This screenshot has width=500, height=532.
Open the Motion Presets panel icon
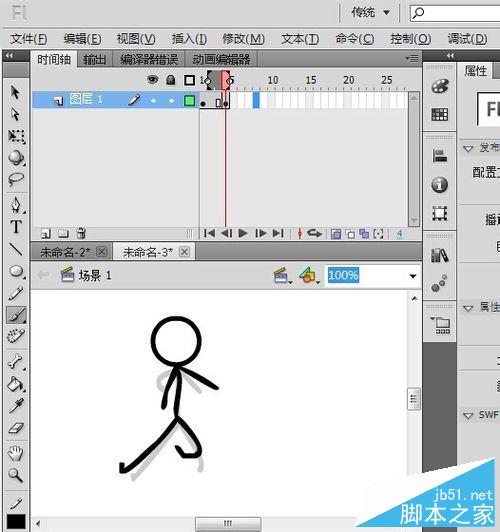click(440, 284)
